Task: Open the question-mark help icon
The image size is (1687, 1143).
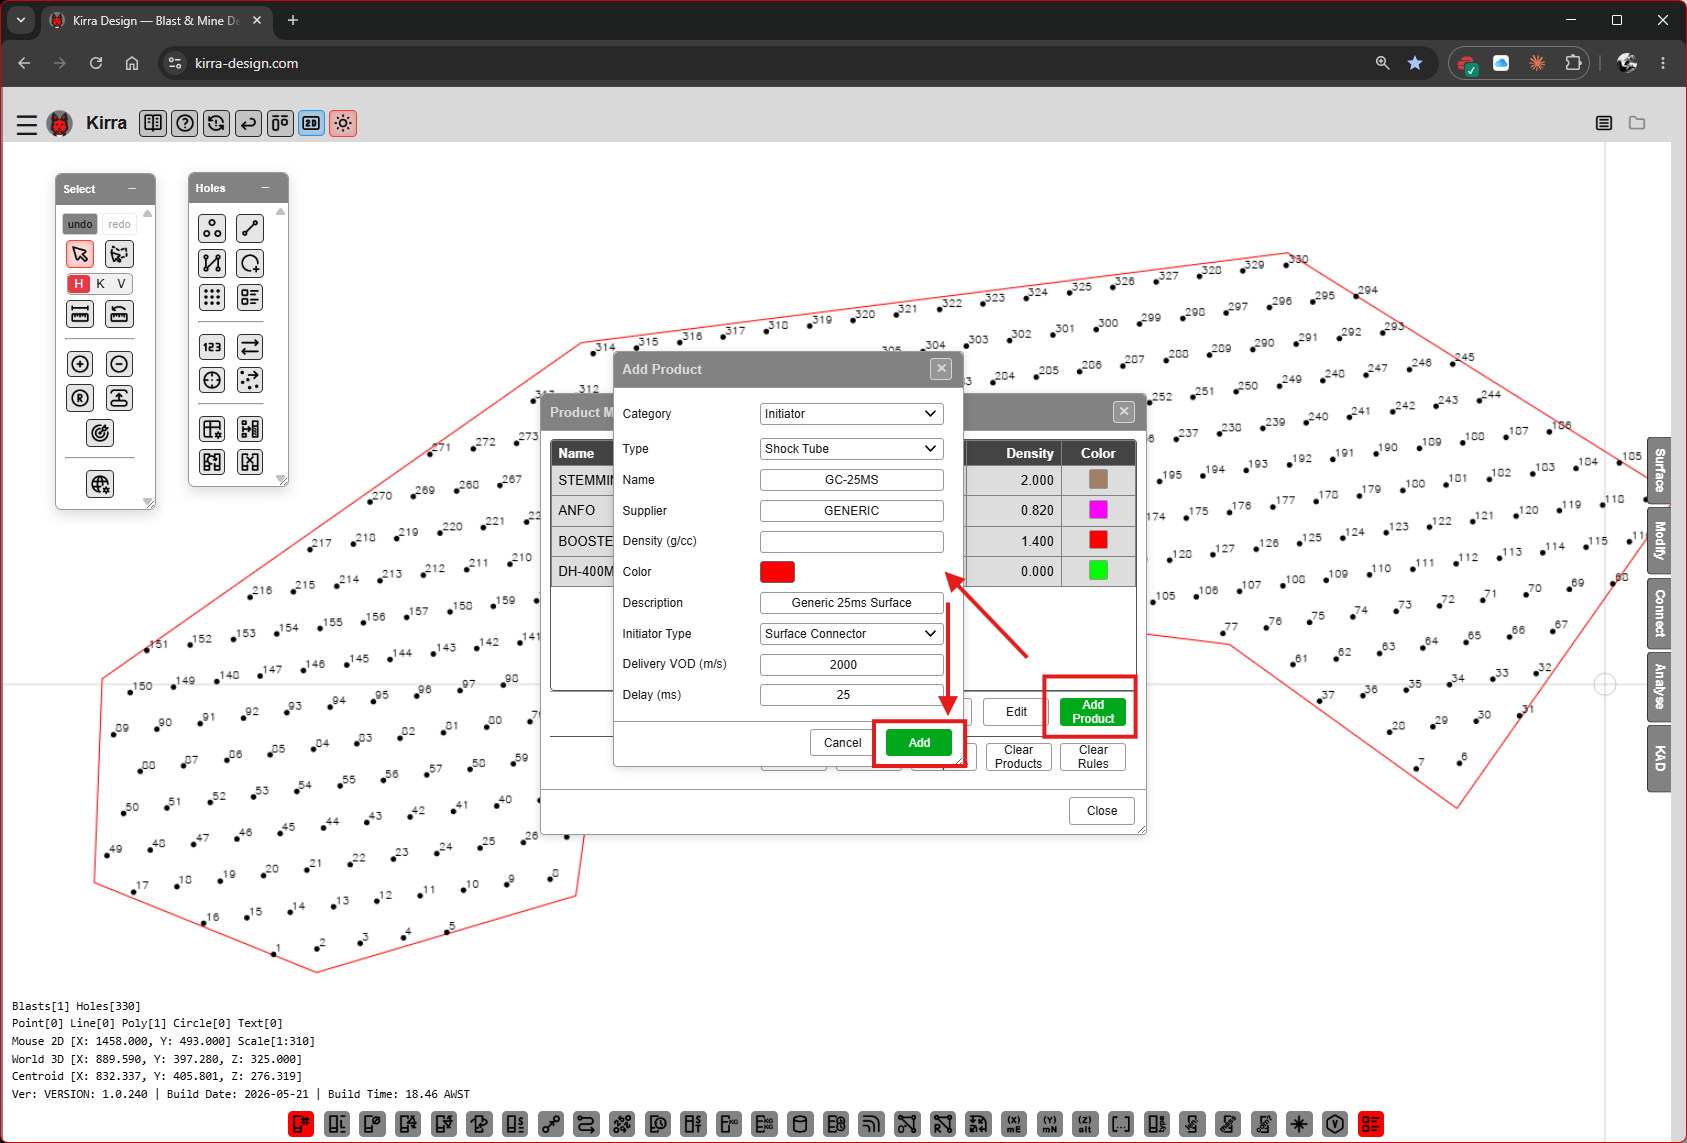Action: click(185, 123)
